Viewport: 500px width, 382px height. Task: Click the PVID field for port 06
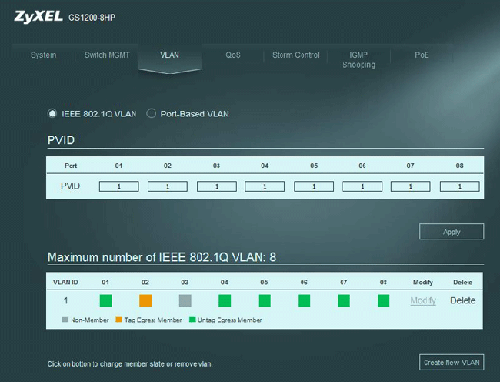(362, 186)
